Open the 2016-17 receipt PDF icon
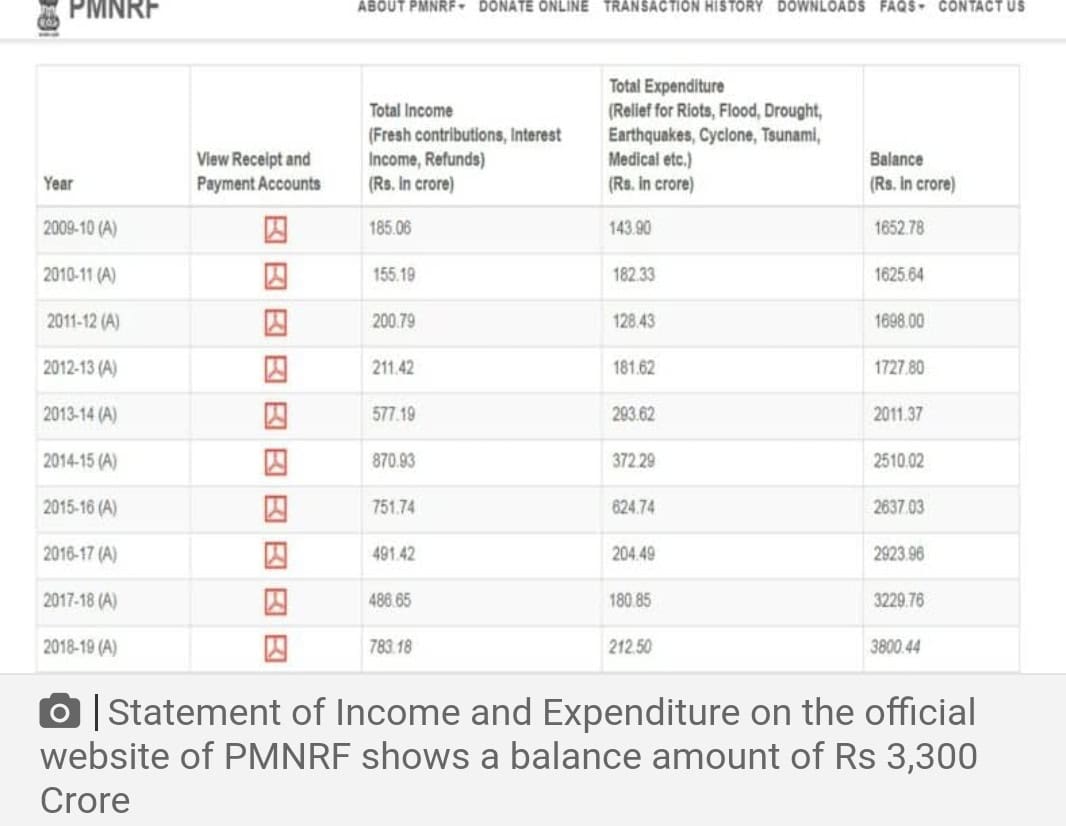1066x826 pixels. point(275,555)
